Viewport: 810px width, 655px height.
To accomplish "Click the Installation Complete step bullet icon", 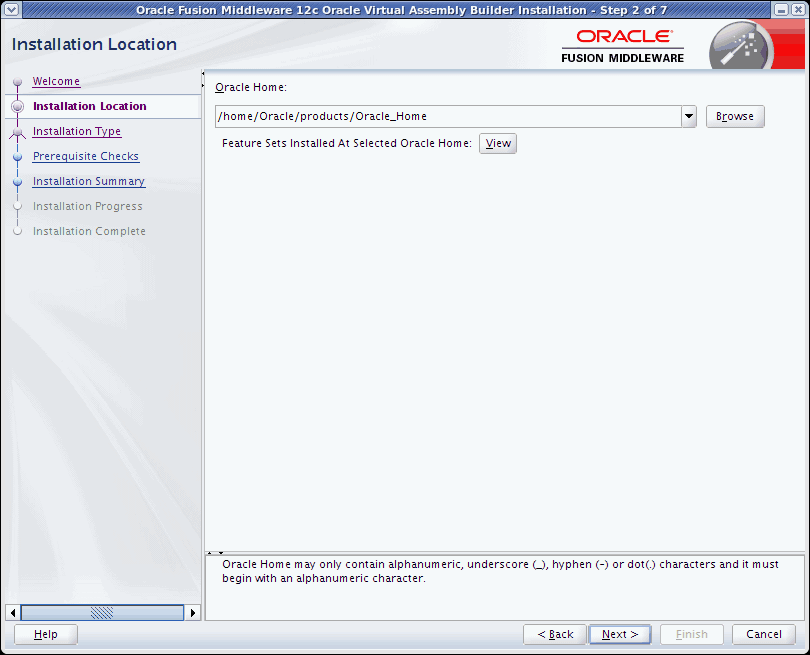I will (18, 231).
